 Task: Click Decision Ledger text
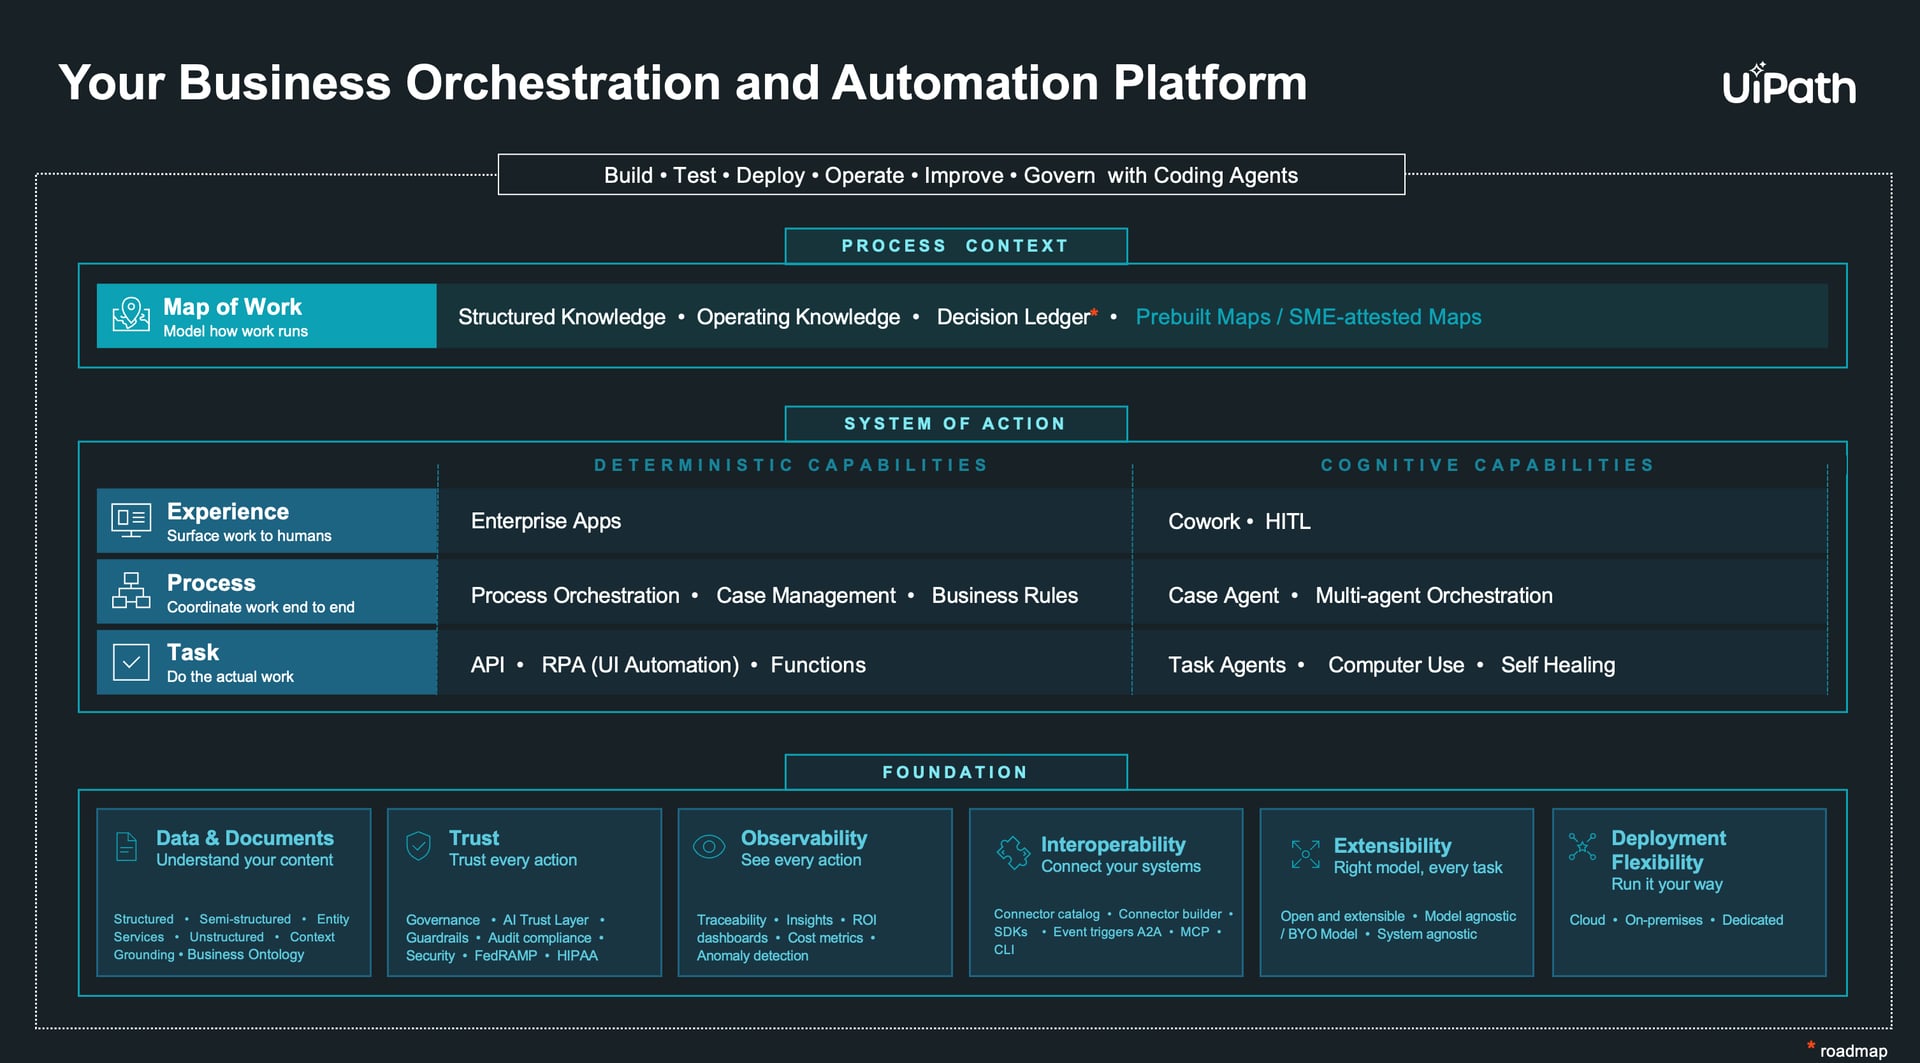pos(1013,317)
